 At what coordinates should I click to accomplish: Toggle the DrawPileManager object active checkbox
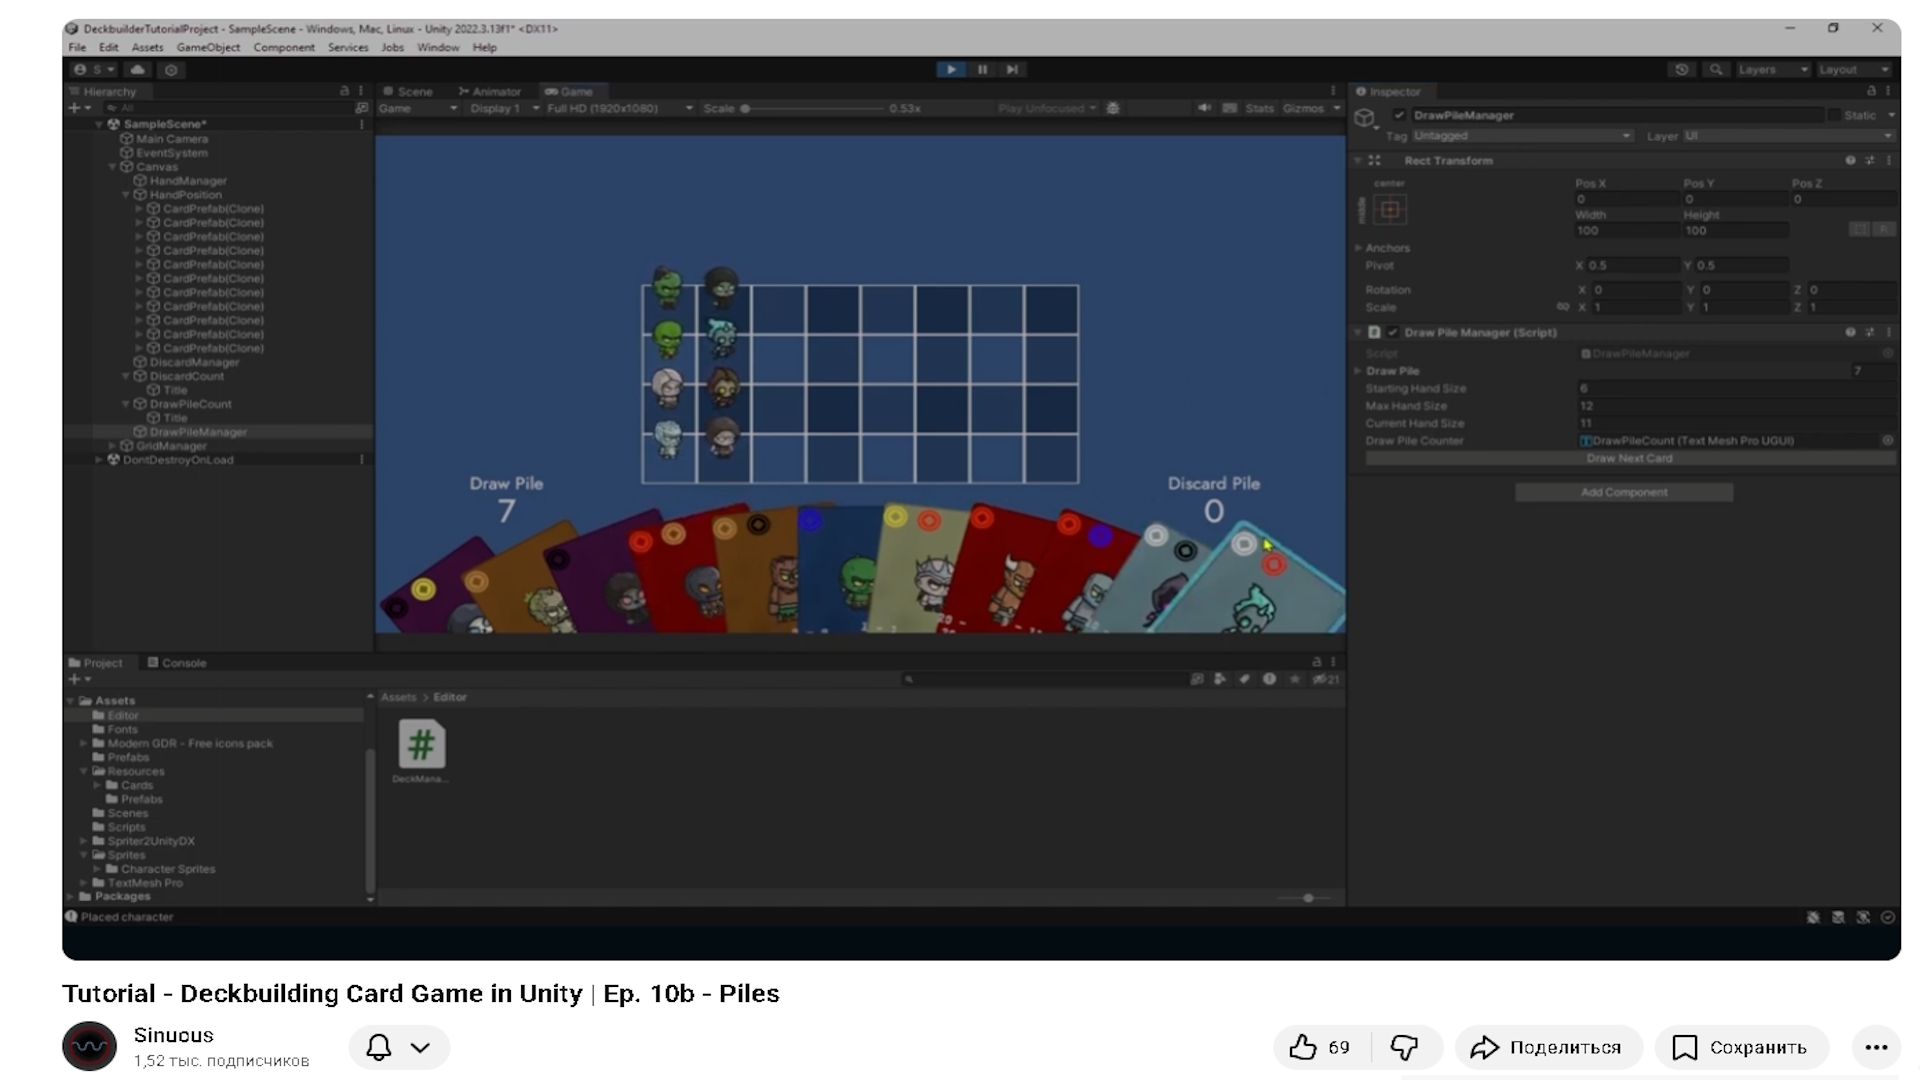[x=1399, y=115]
